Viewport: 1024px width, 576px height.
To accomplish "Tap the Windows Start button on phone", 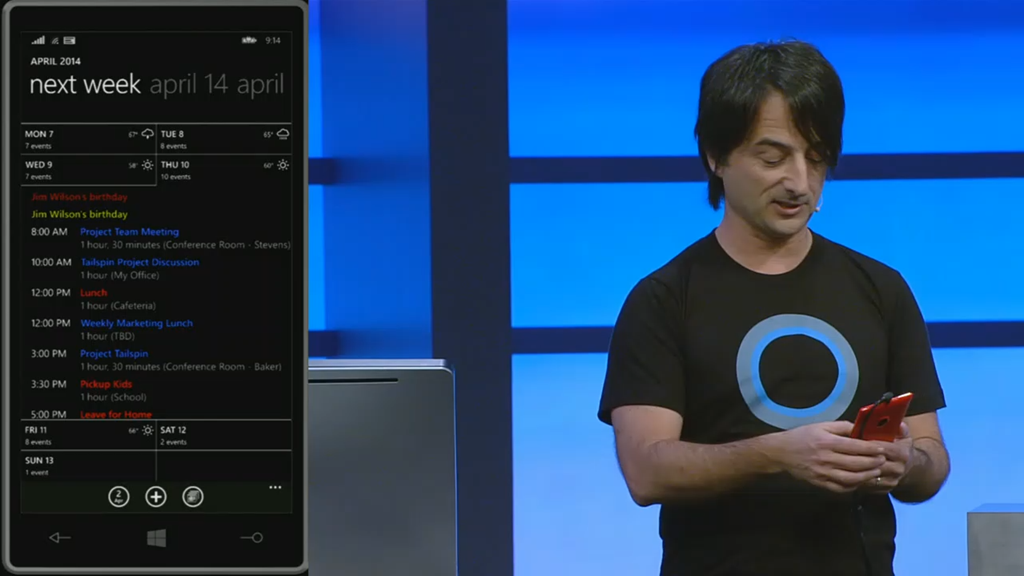I will pyautogui.click(x=156, y=538).
